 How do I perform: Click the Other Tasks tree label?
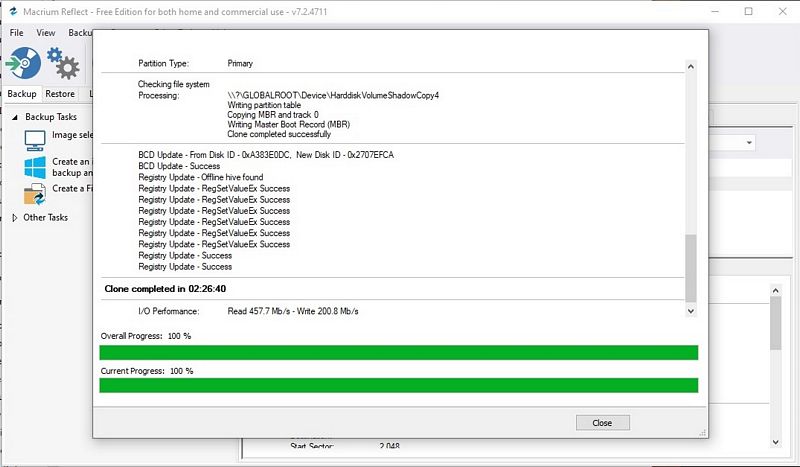[x=45, y=217]
